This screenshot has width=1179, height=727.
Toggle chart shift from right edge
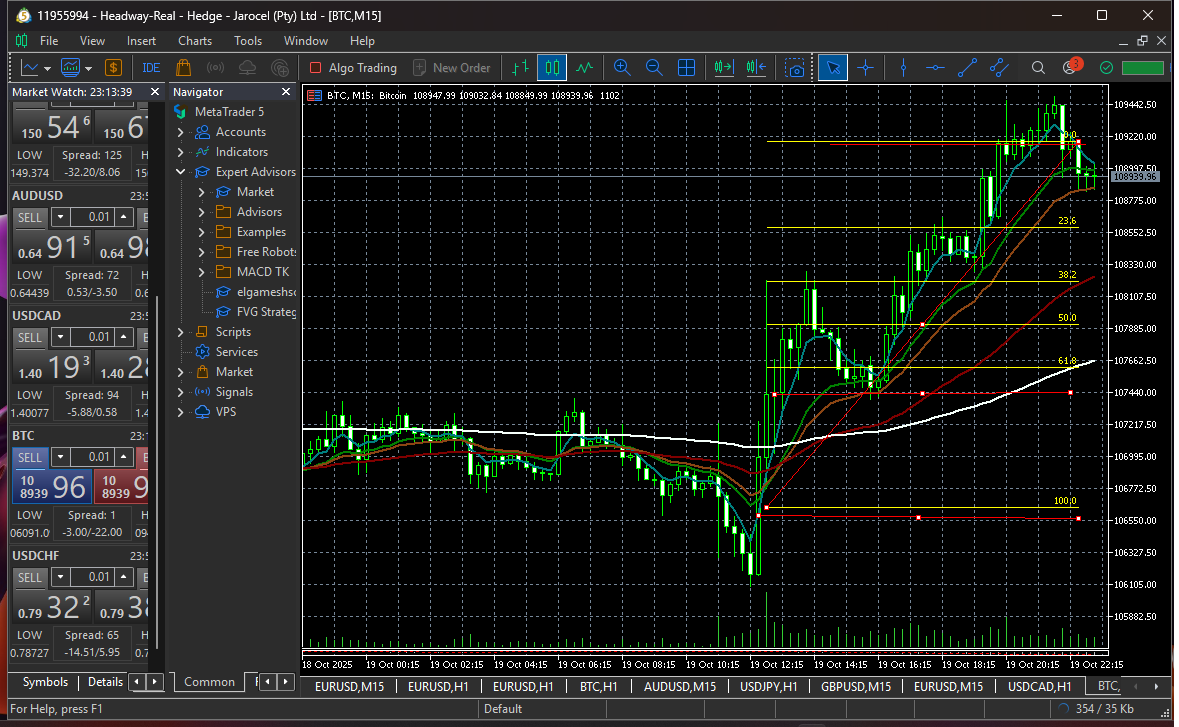pyautogui.click(x=756, y=68)
